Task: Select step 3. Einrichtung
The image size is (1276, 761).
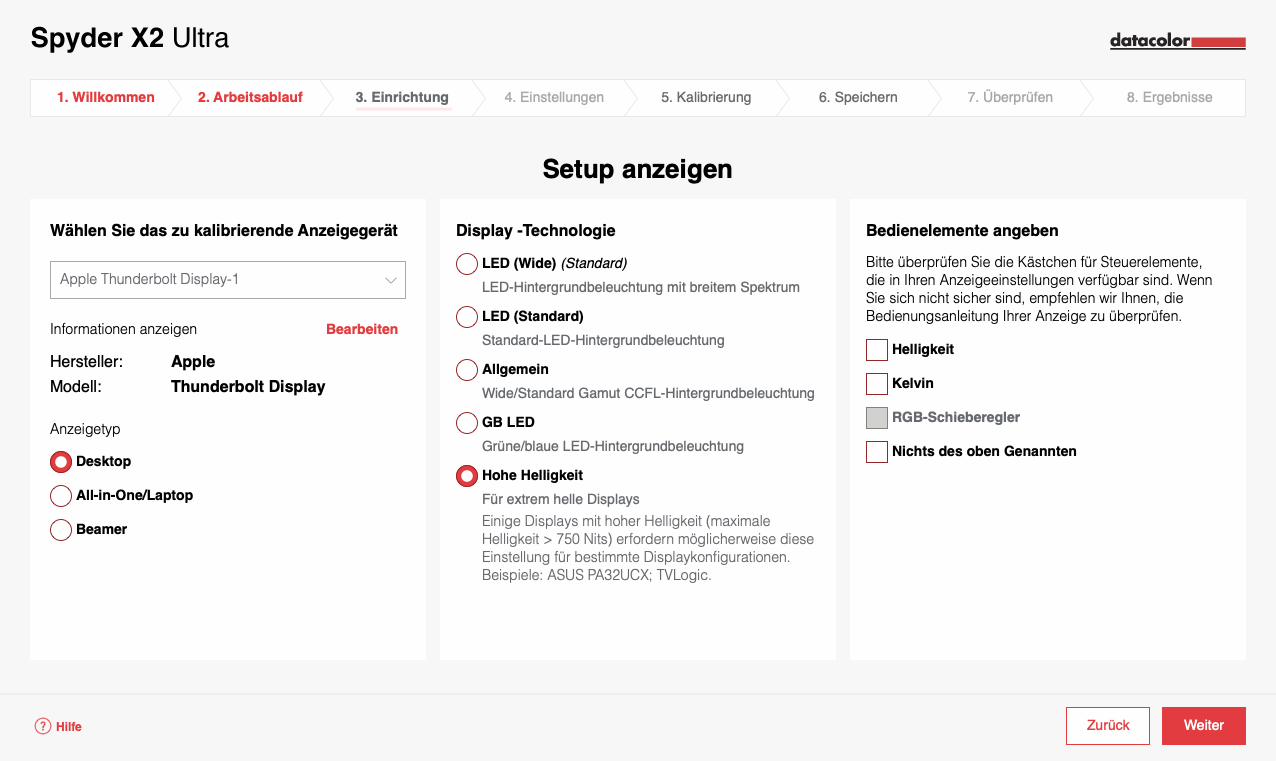Action: point(402,98)
